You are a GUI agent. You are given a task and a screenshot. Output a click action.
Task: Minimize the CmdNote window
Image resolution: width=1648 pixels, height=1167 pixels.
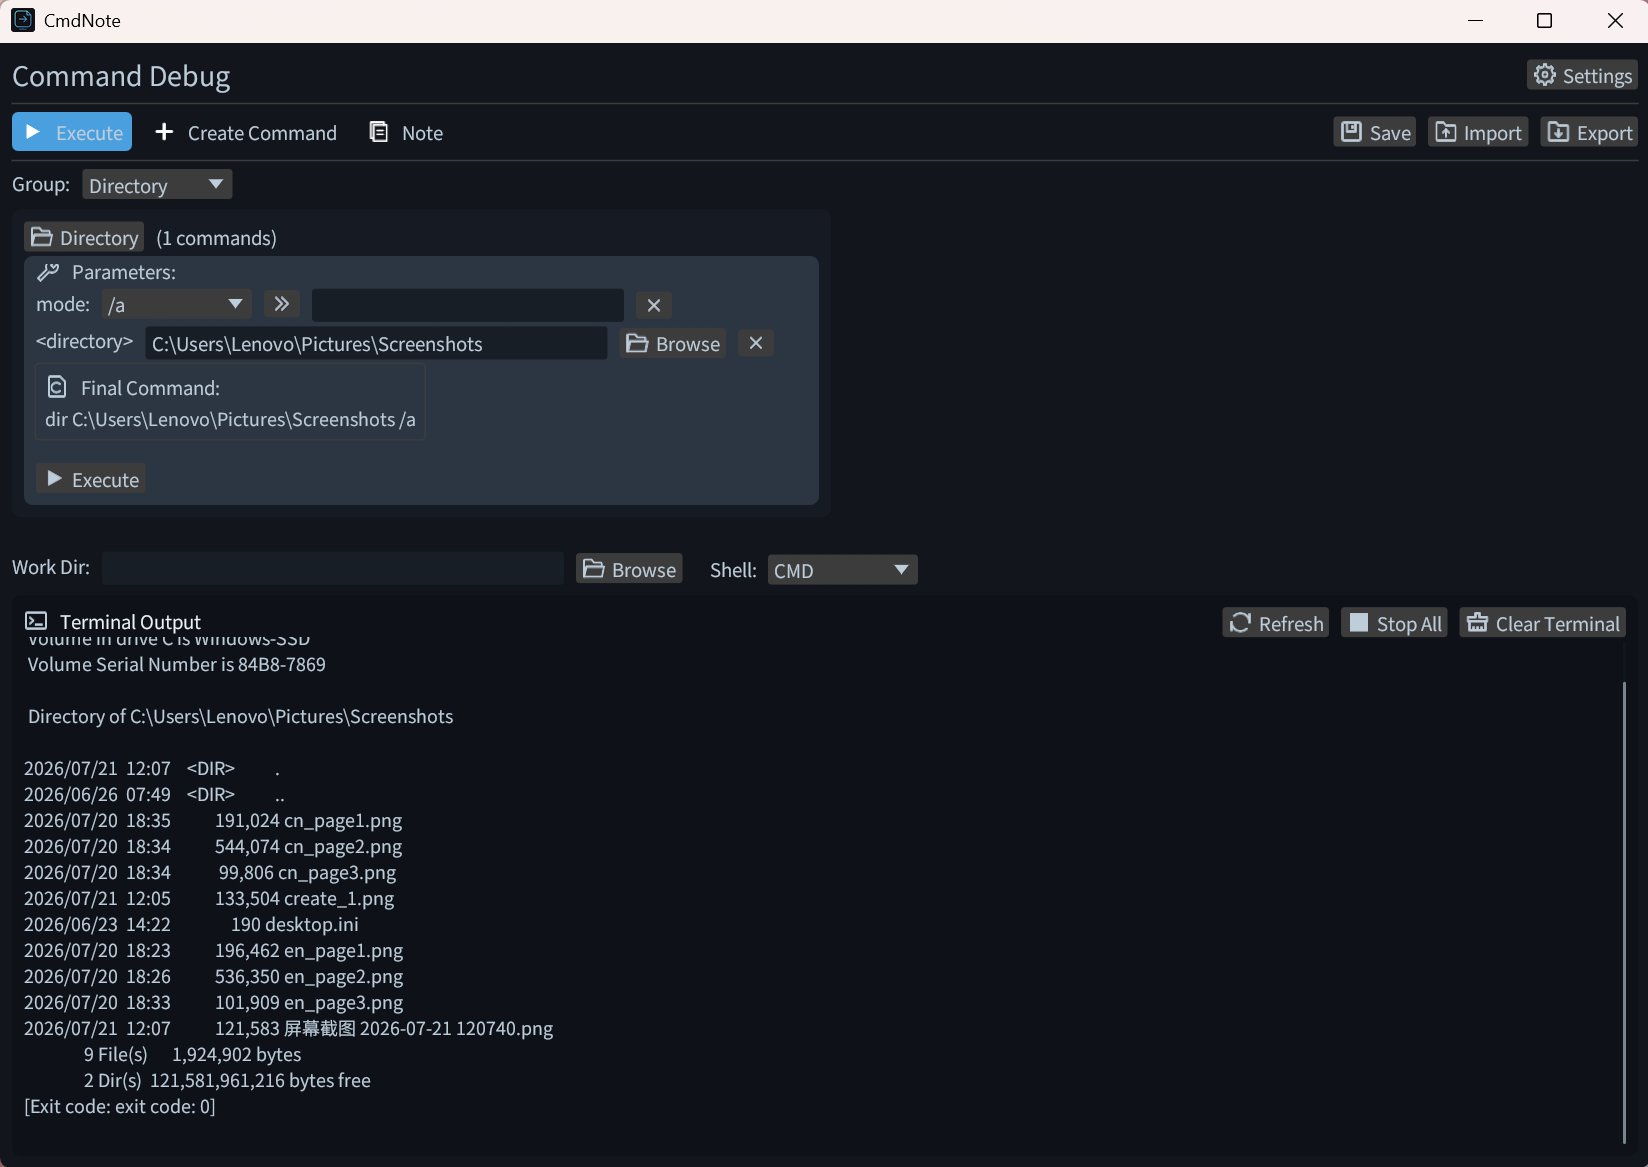tap(1475, 21)
